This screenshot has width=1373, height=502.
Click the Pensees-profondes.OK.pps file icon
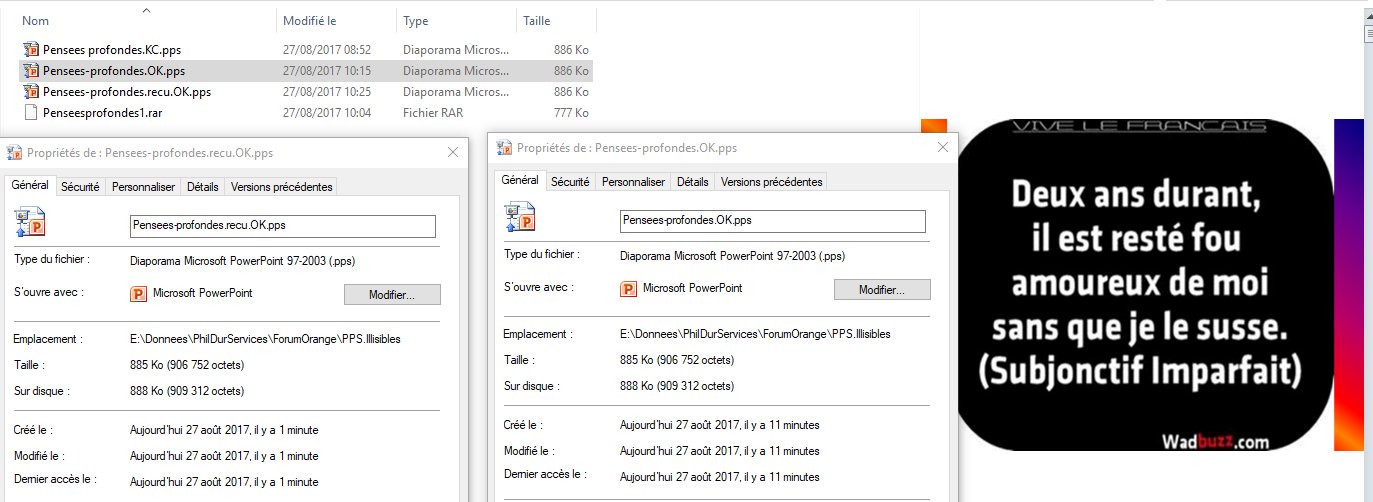[x=31, y=71]
